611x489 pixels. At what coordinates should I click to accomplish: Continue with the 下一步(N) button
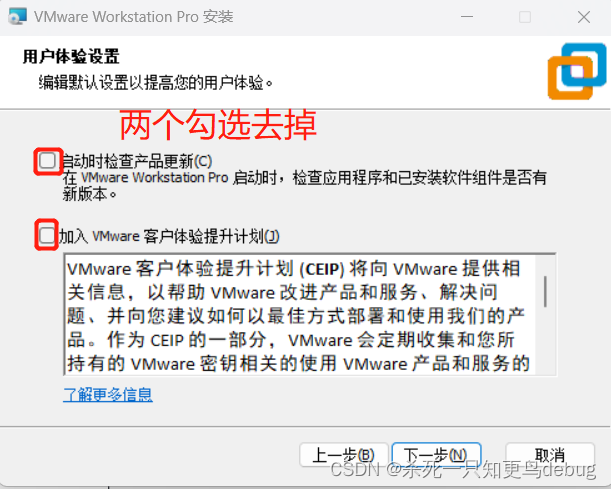(x=436, y=454)
